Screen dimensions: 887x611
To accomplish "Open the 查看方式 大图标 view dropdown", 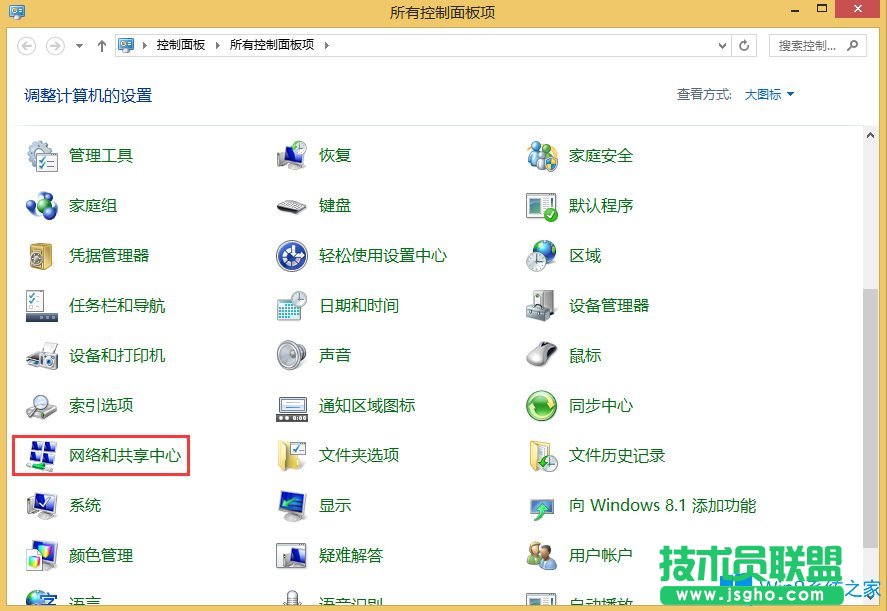I will 765,94.
